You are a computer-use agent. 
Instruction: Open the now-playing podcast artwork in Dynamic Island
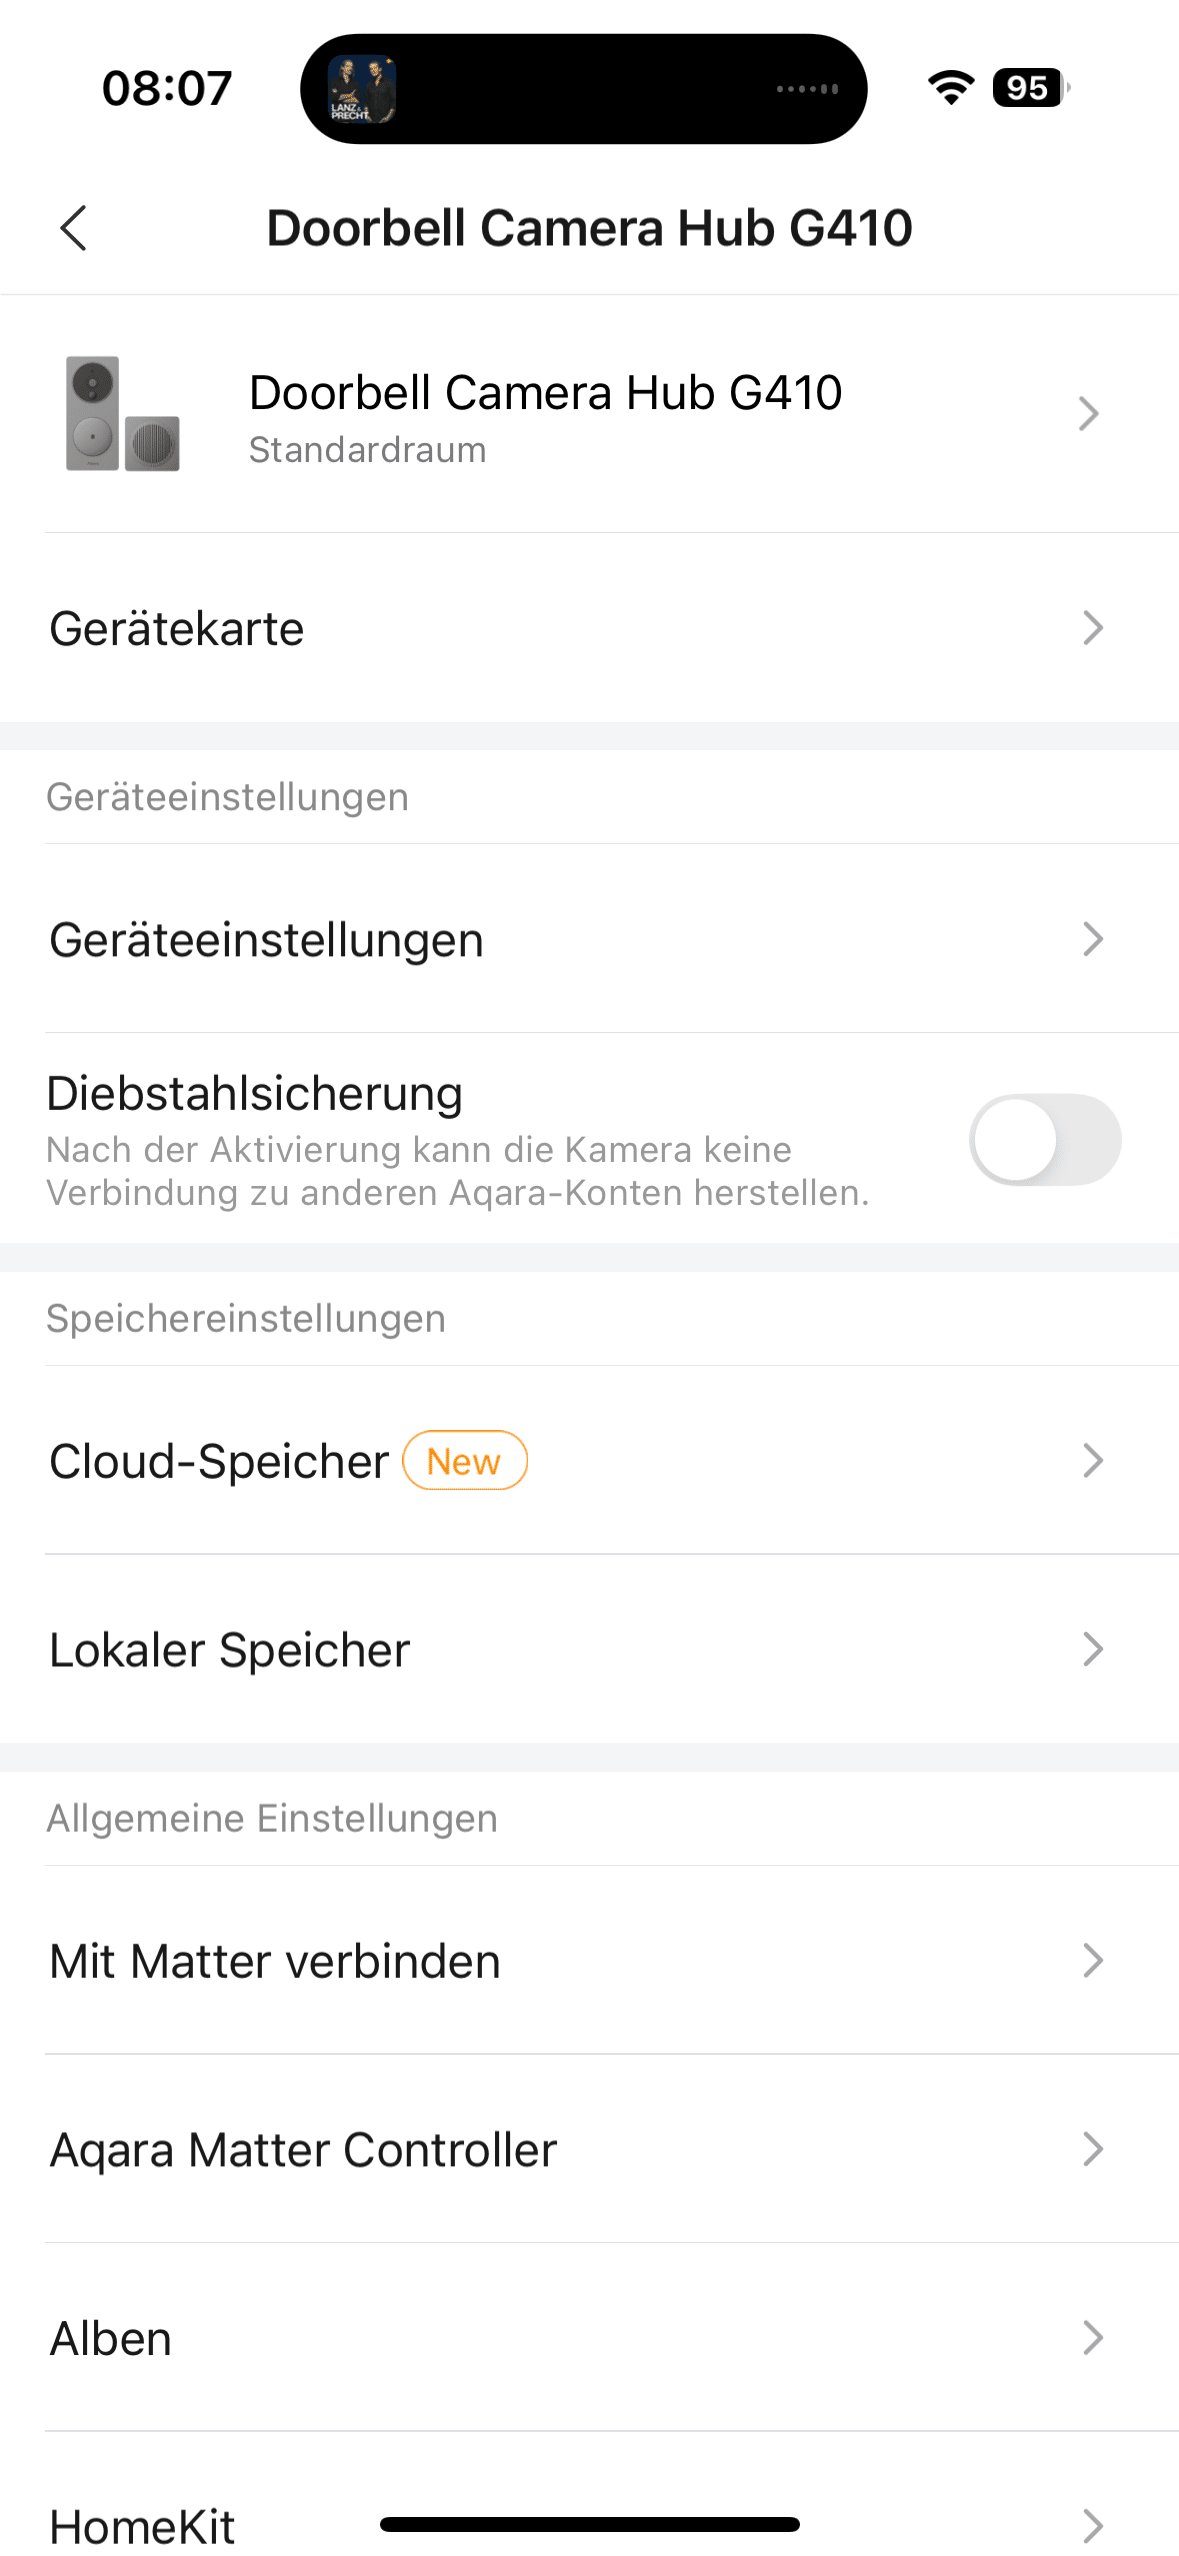tap(362, 89)
